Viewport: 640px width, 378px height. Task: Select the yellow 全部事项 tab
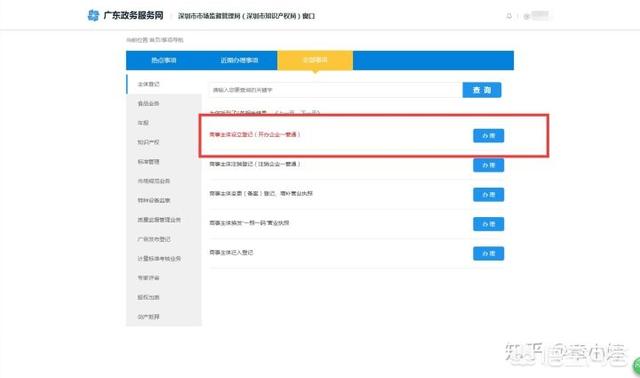[315, 60]
